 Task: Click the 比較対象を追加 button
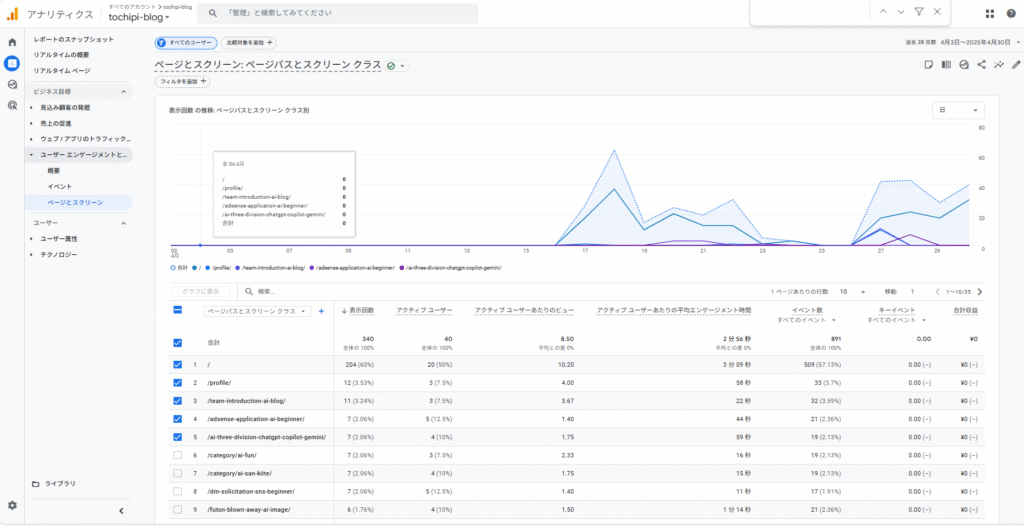(248, 42)
